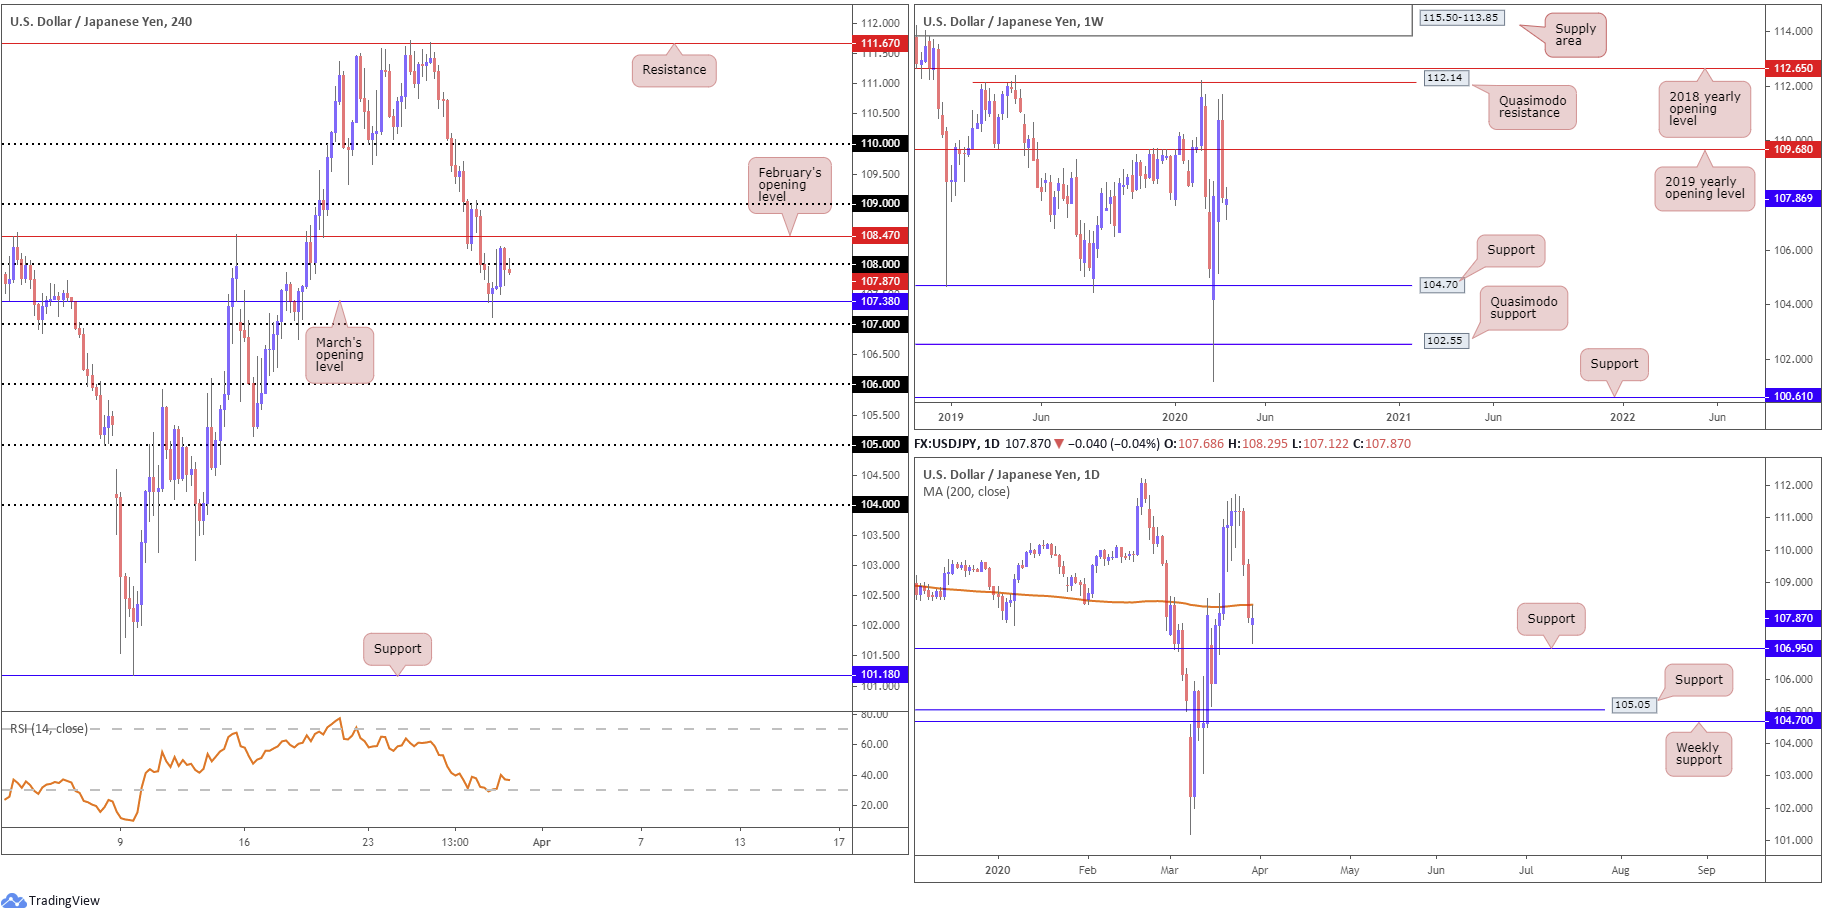Click the 110.000 black price label
This screenshot has width=1823, height=911.
point(880,143)
